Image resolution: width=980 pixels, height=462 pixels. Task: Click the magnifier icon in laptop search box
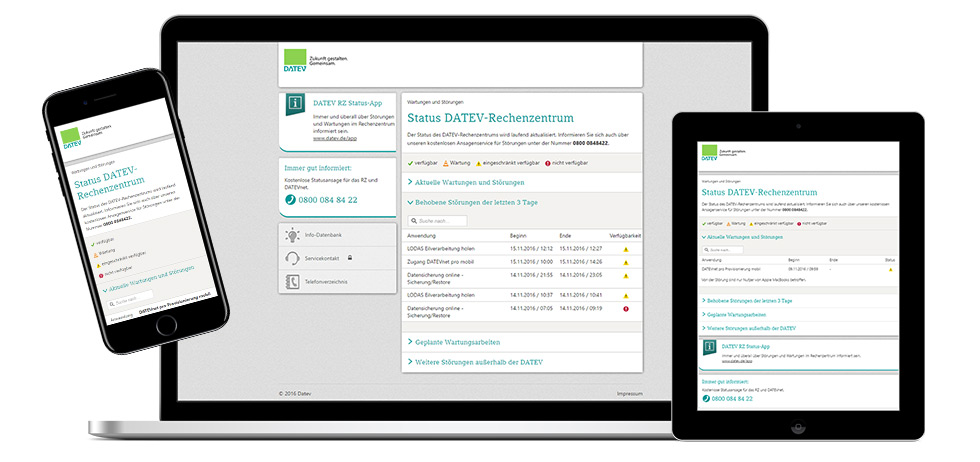414,221
